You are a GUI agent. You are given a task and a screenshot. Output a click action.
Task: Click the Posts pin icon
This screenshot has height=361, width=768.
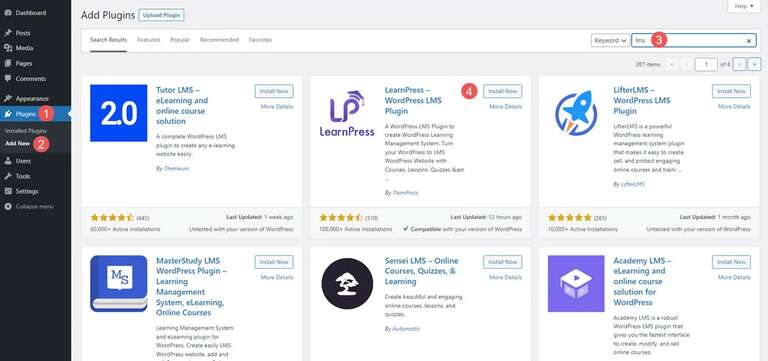click(x=8, y=33)
